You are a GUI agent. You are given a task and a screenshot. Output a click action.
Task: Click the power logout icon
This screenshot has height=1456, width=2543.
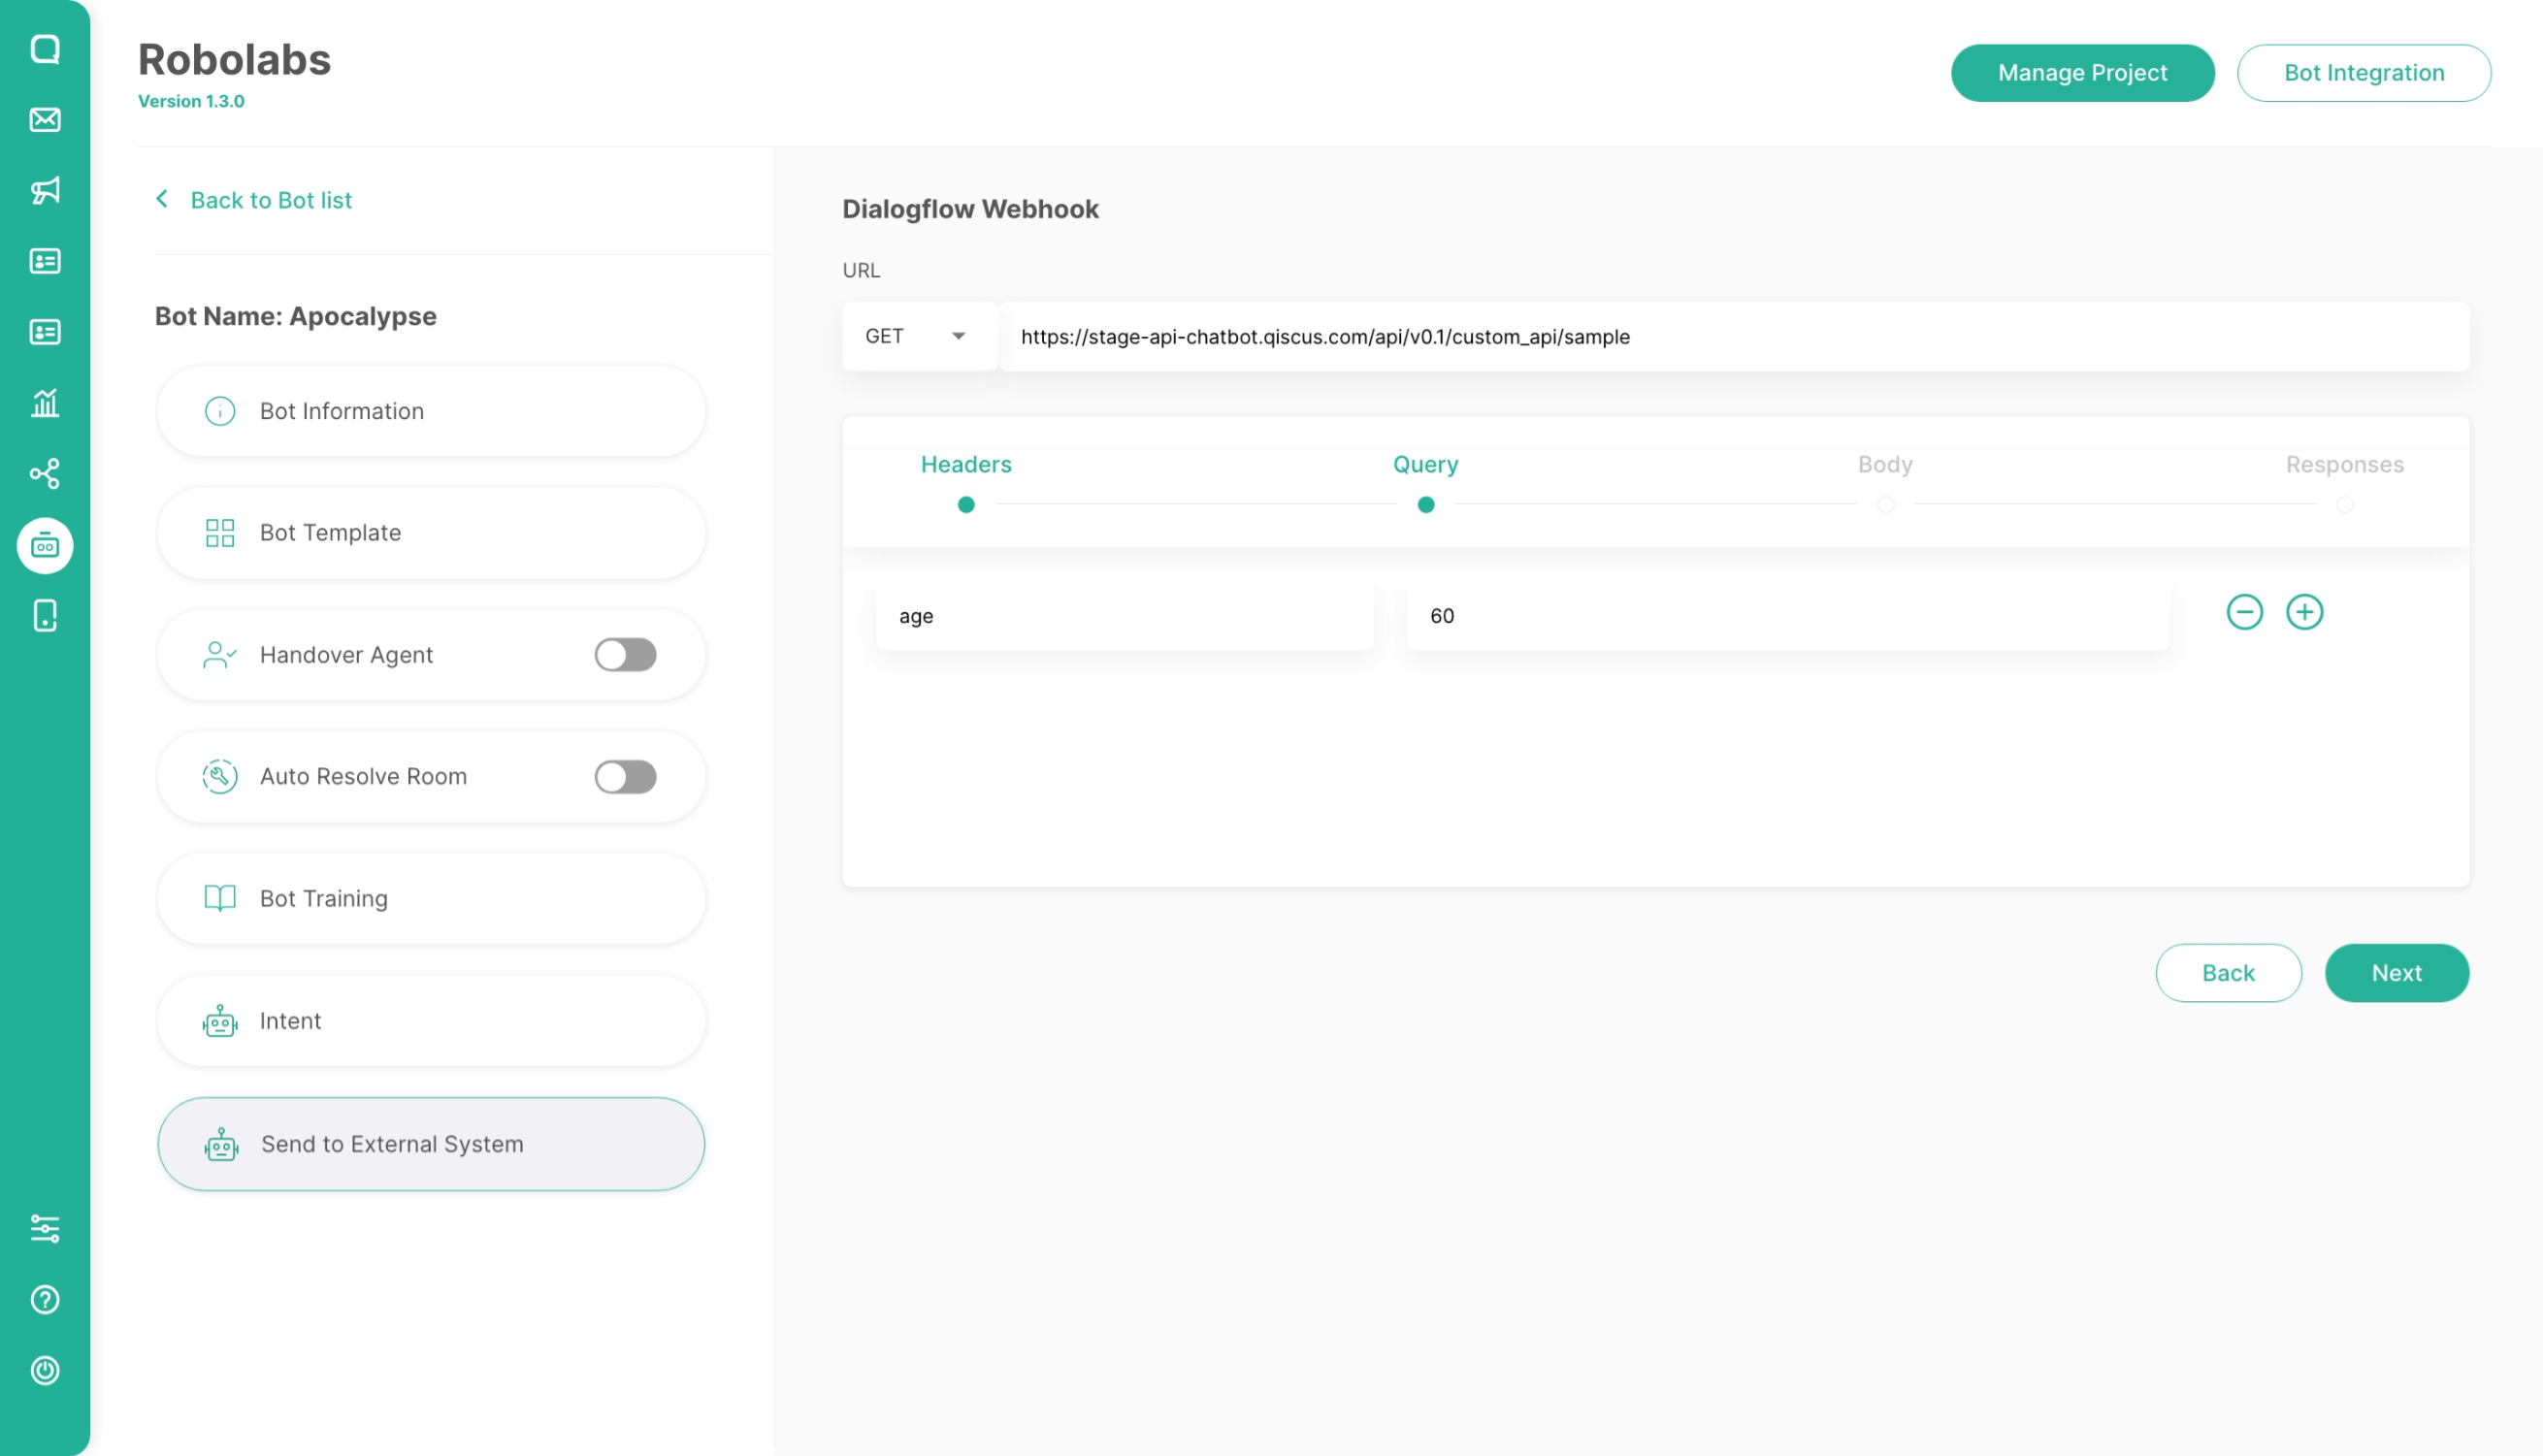click(45, 1370)
